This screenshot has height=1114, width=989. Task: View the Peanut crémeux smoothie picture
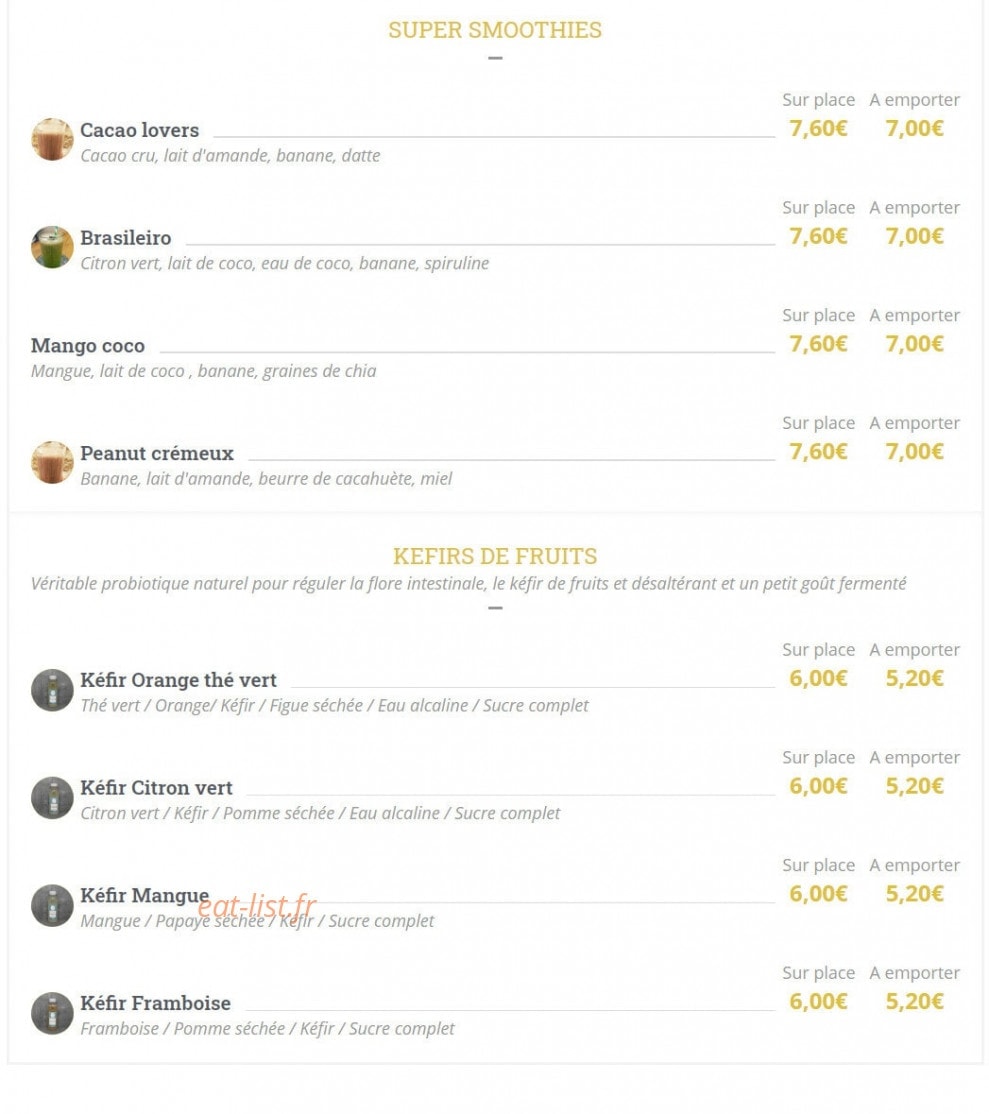click(52, 463)
